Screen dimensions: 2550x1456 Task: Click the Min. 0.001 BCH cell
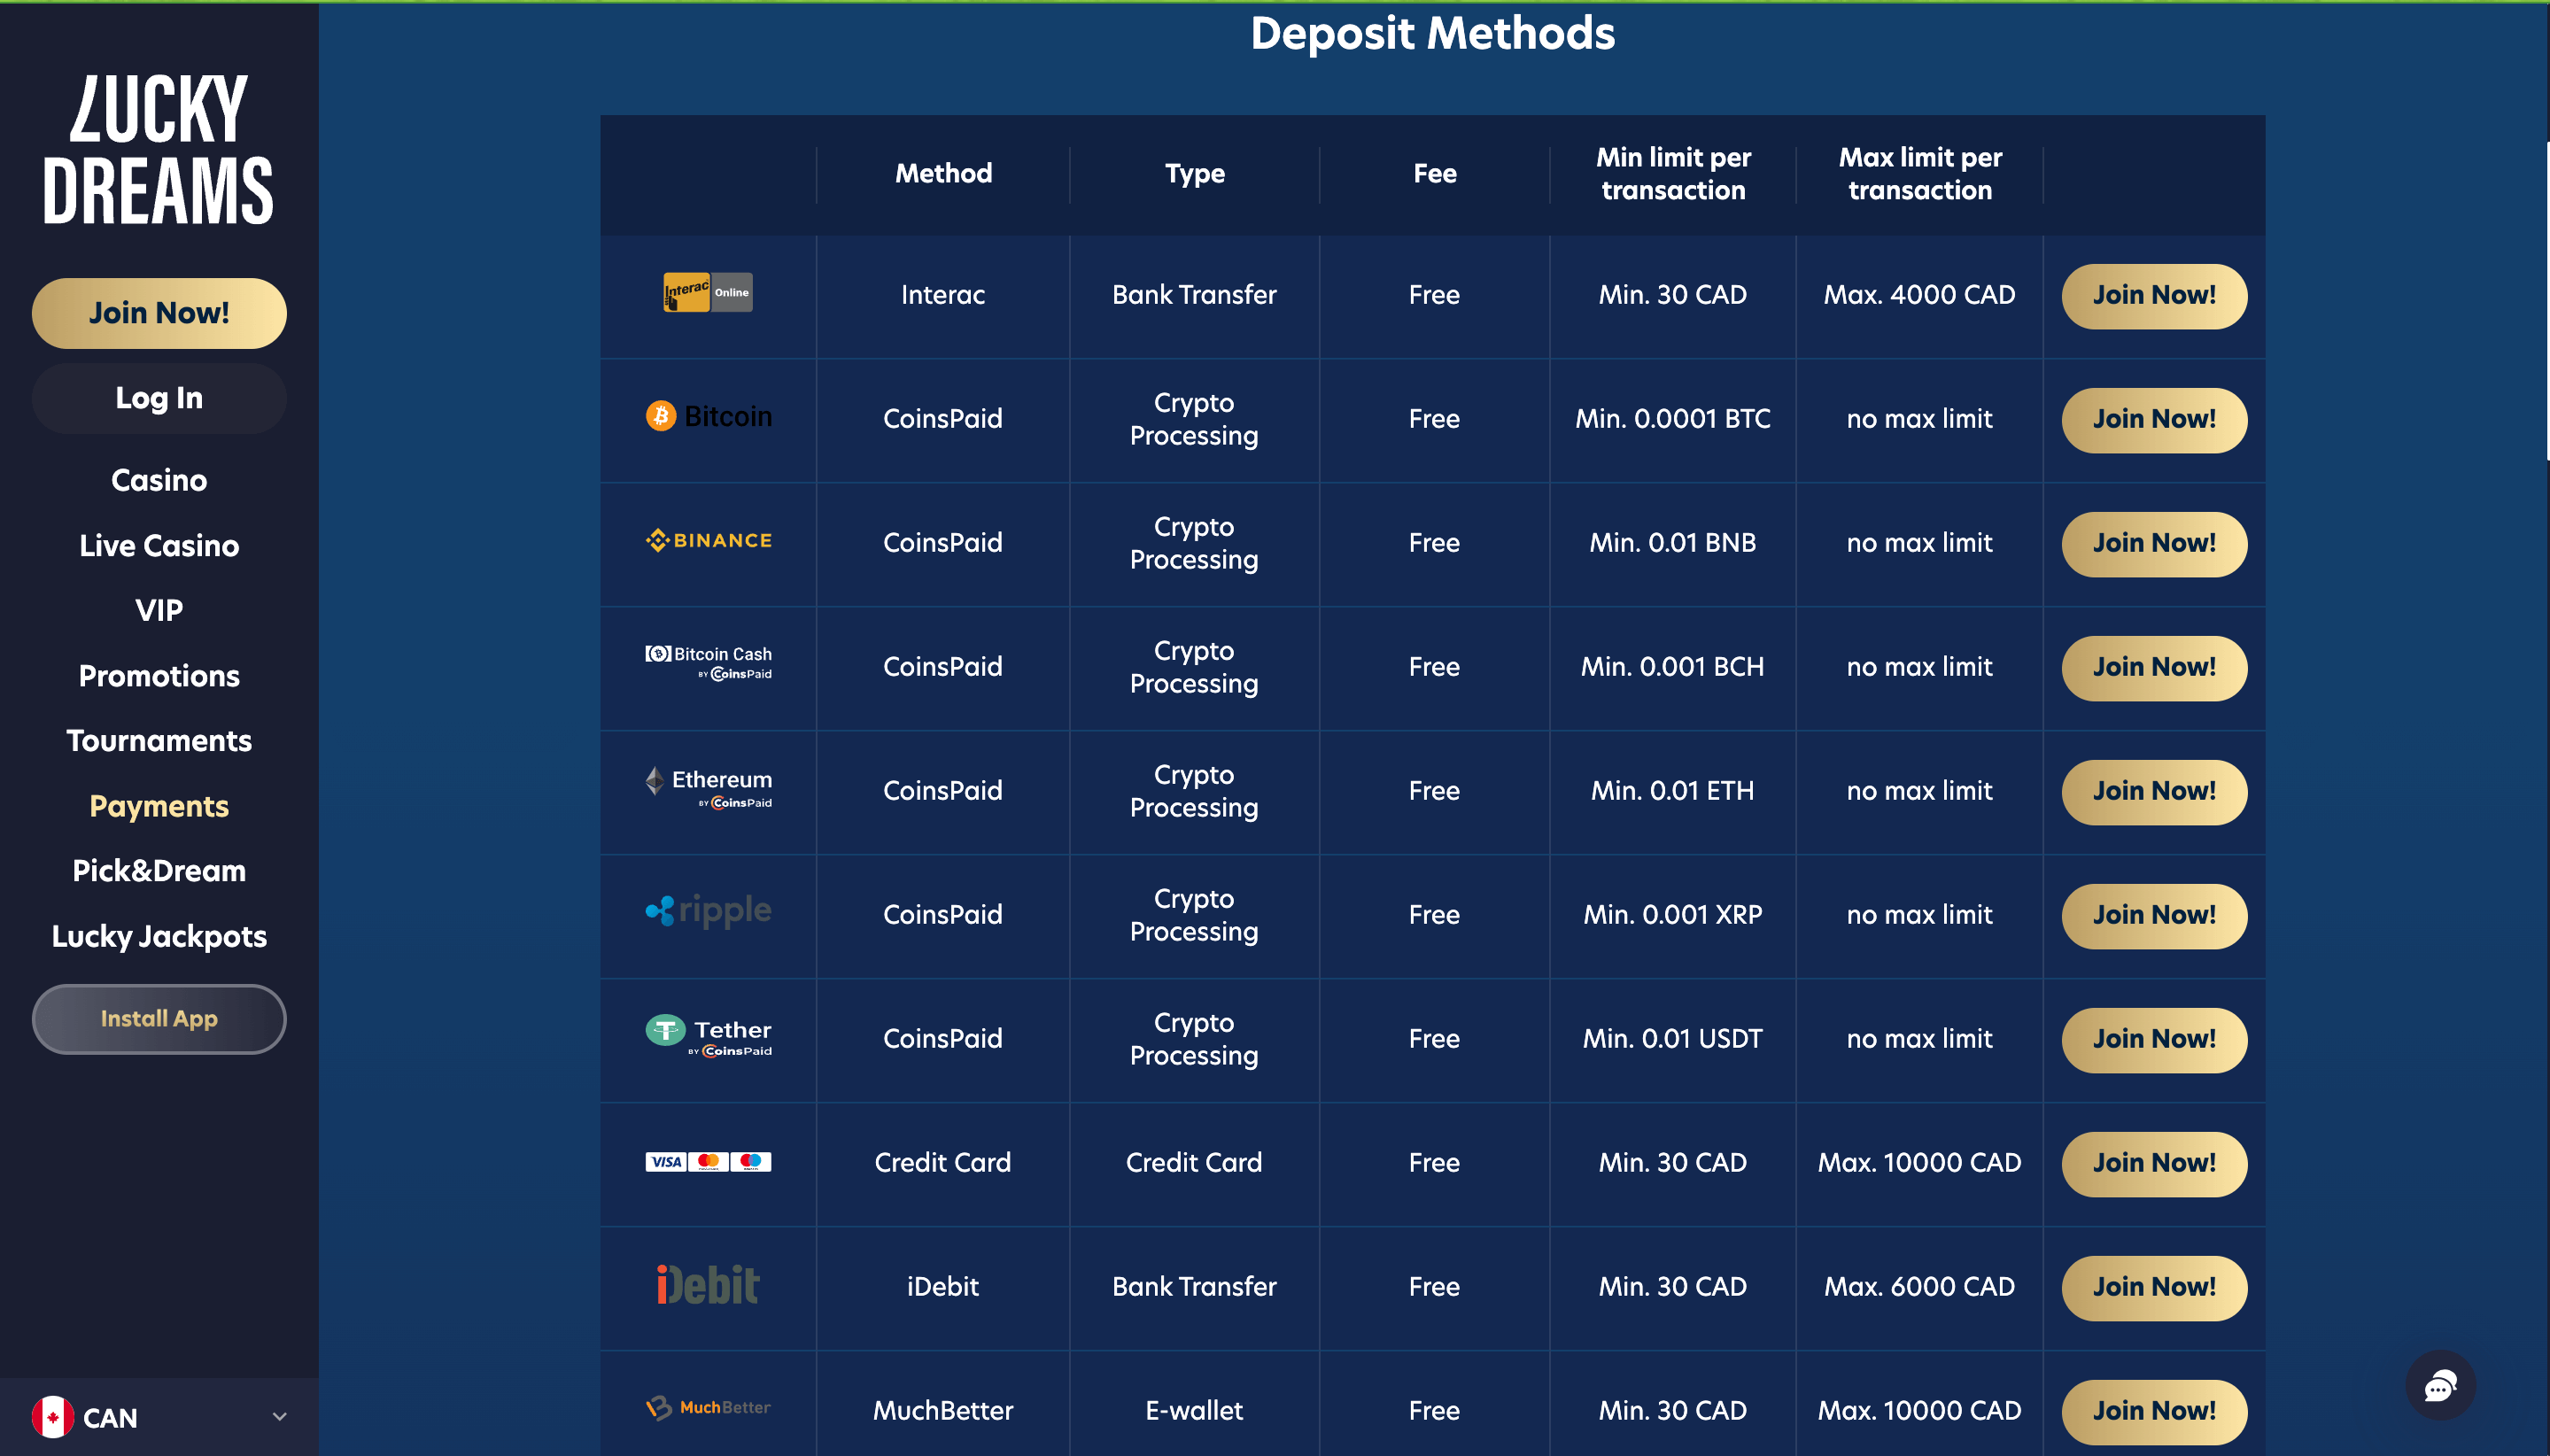coord(1673,667)
